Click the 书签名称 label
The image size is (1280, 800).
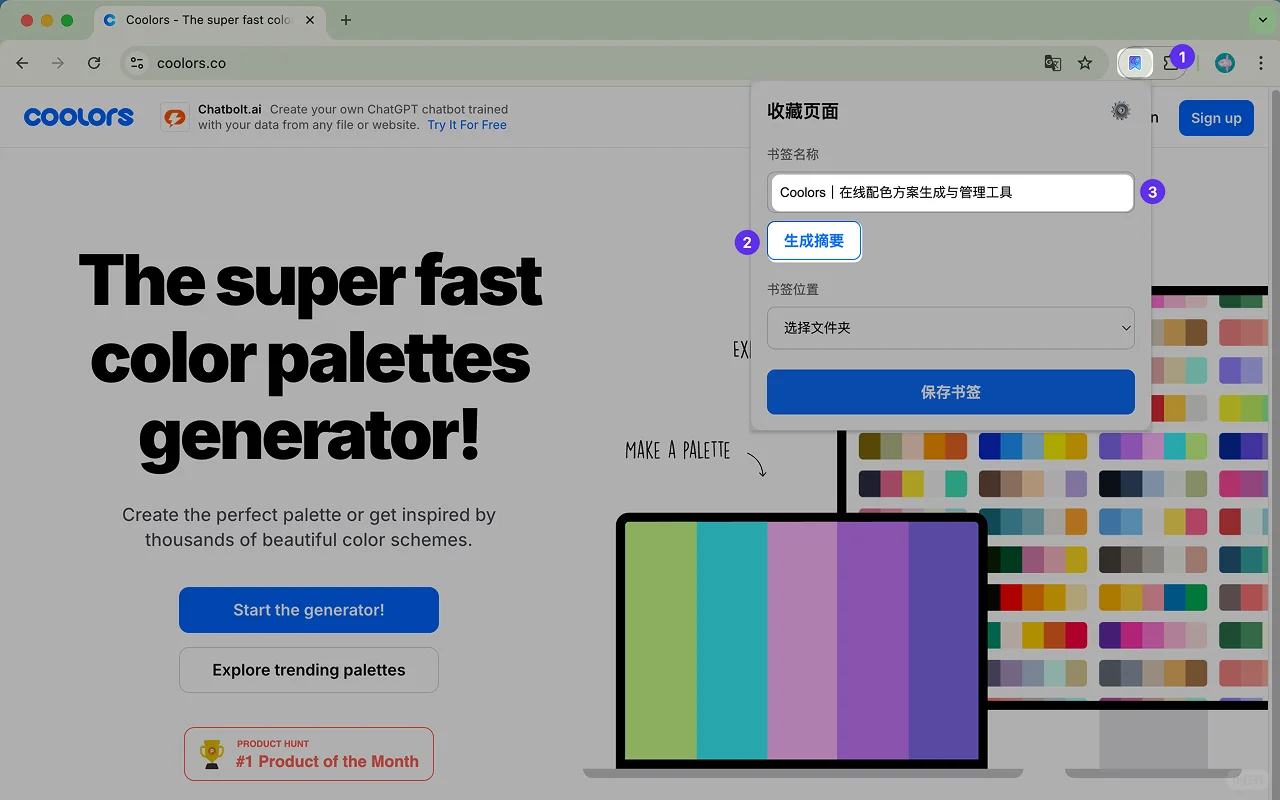pyautogui.click(x=793, y=155)
